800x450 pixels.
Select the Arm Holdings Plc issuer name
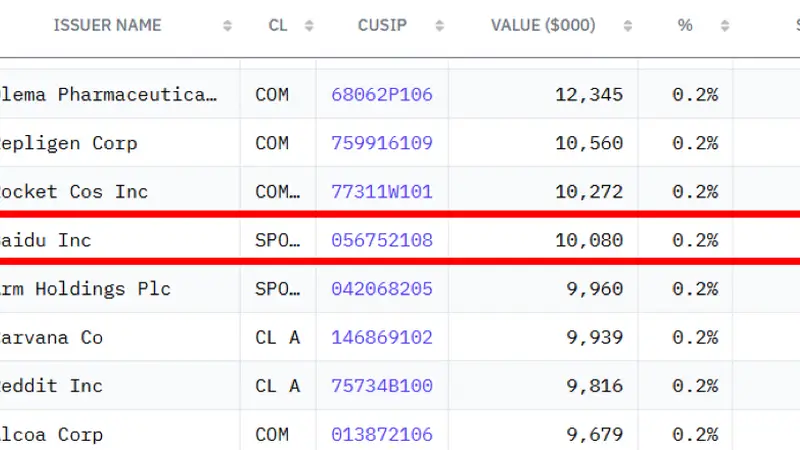click(x=85, y=289)
